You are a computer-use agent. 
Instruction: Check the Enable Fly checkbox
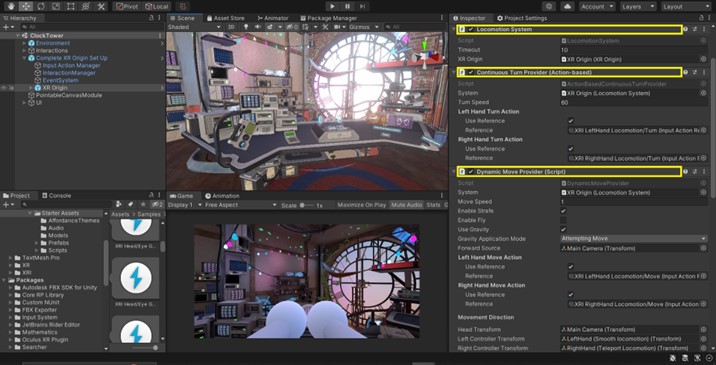click(x=563, y=220)
